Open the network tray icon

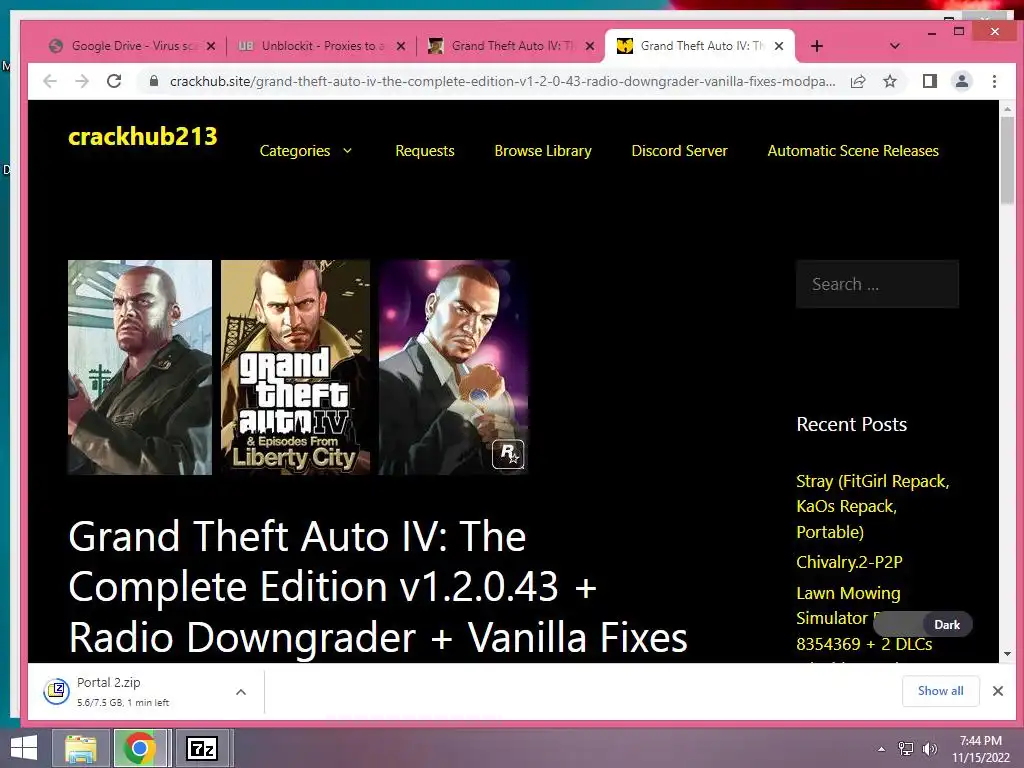click(905, 749)
